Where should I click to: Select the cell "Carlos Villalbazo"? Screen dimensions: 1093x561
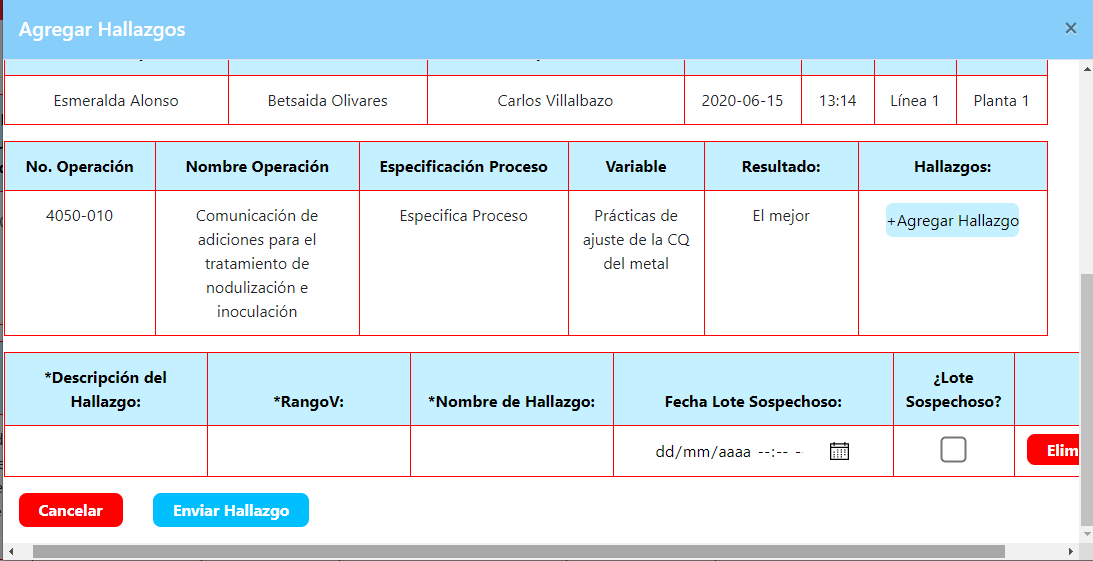[556, 100]
